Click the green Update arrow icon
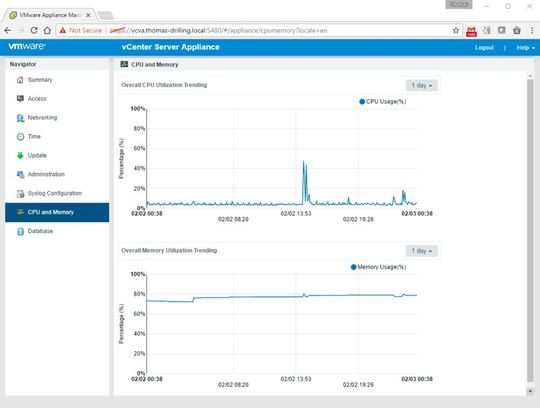The height and width of the screenshot is (408, 540). pyautogui.click(x=20, y=156)
